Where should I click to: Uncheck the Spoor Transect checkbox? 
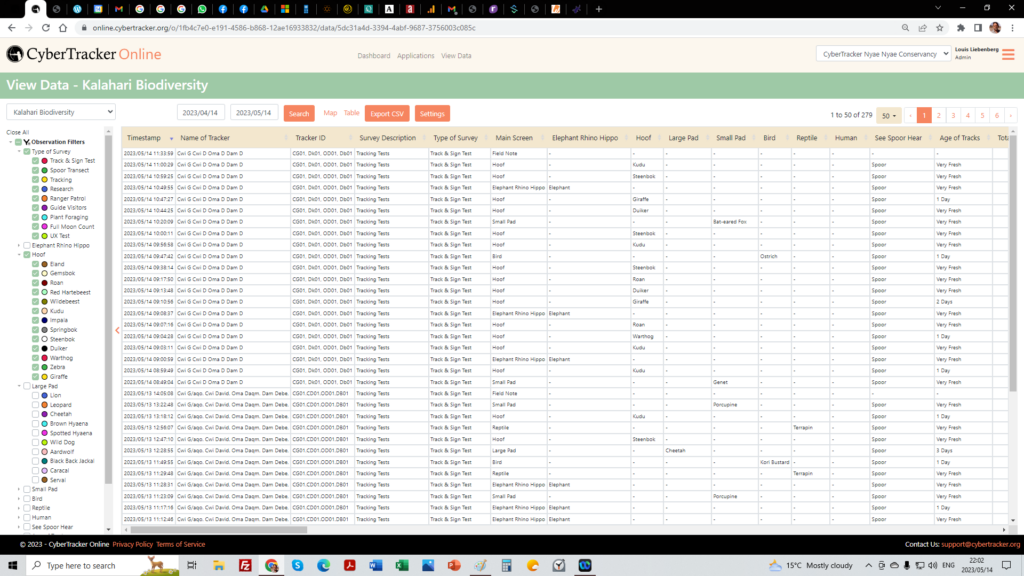tap(35, 170)
